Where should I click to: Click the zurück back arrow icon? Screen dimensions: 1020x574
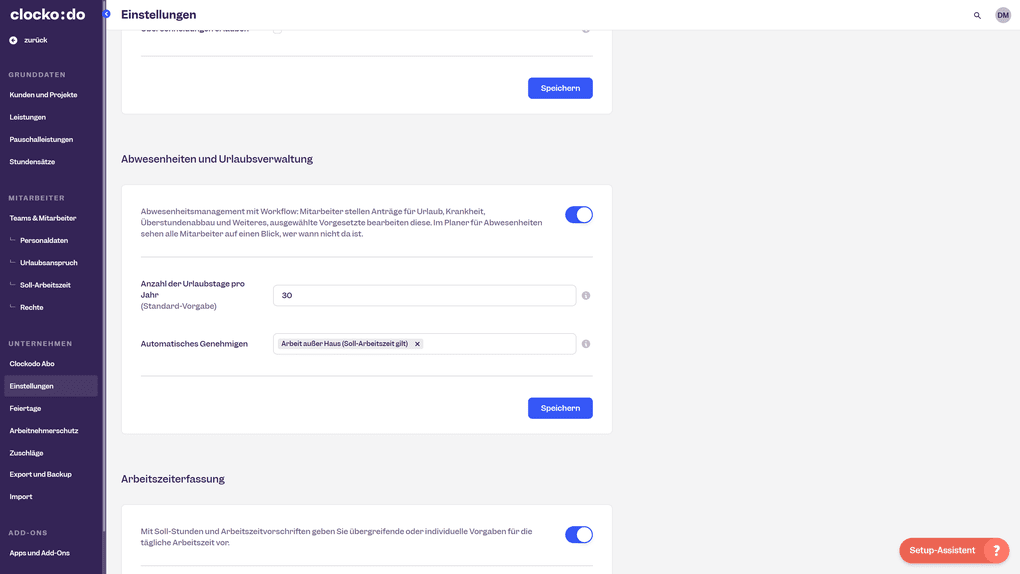pos(13,40)
